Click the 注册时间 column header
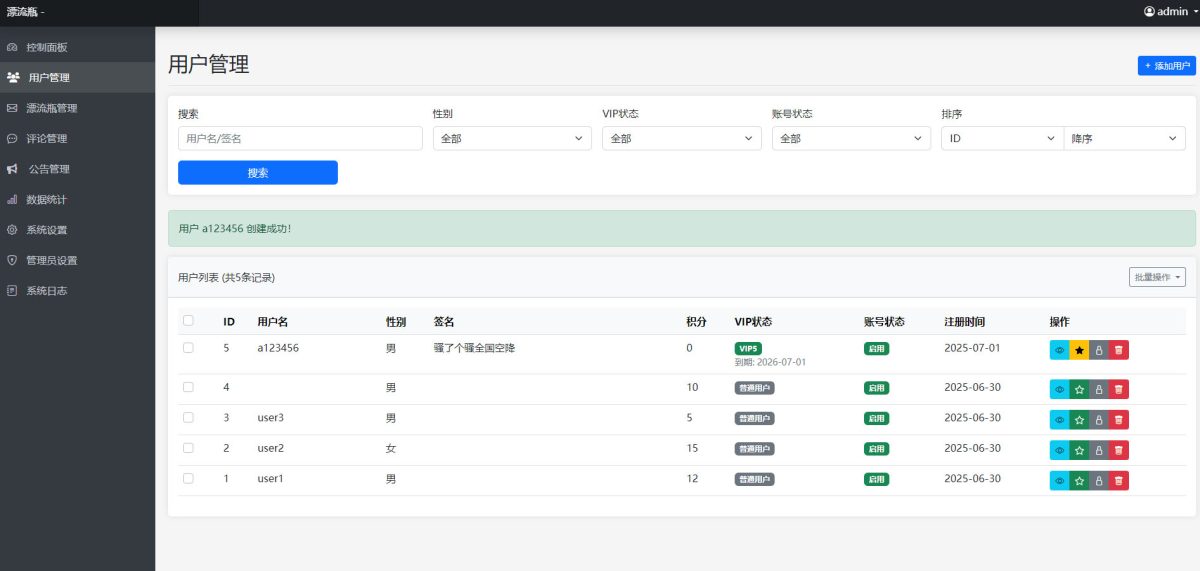1200x571 pixels. [964, 322]
